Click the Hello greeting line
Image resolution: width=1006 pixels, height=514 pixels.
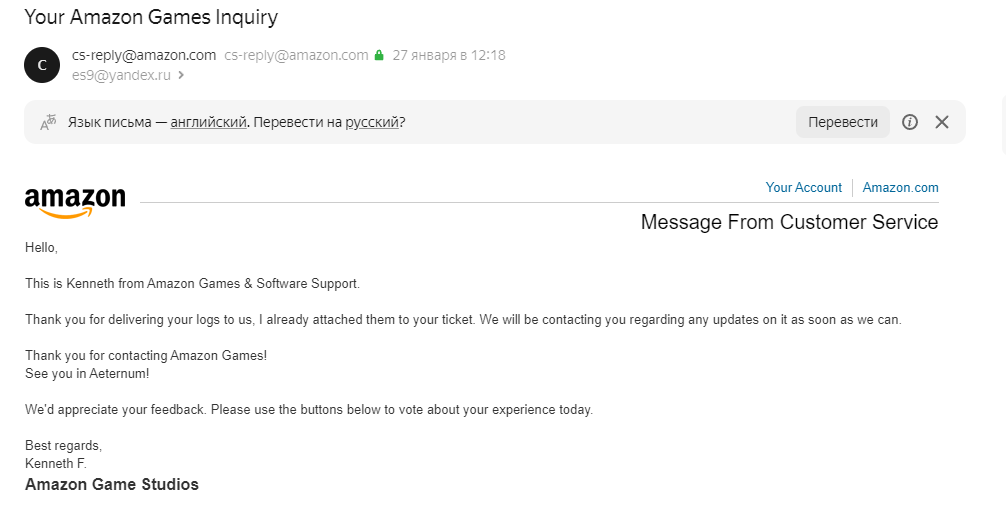tap(42, 247)
